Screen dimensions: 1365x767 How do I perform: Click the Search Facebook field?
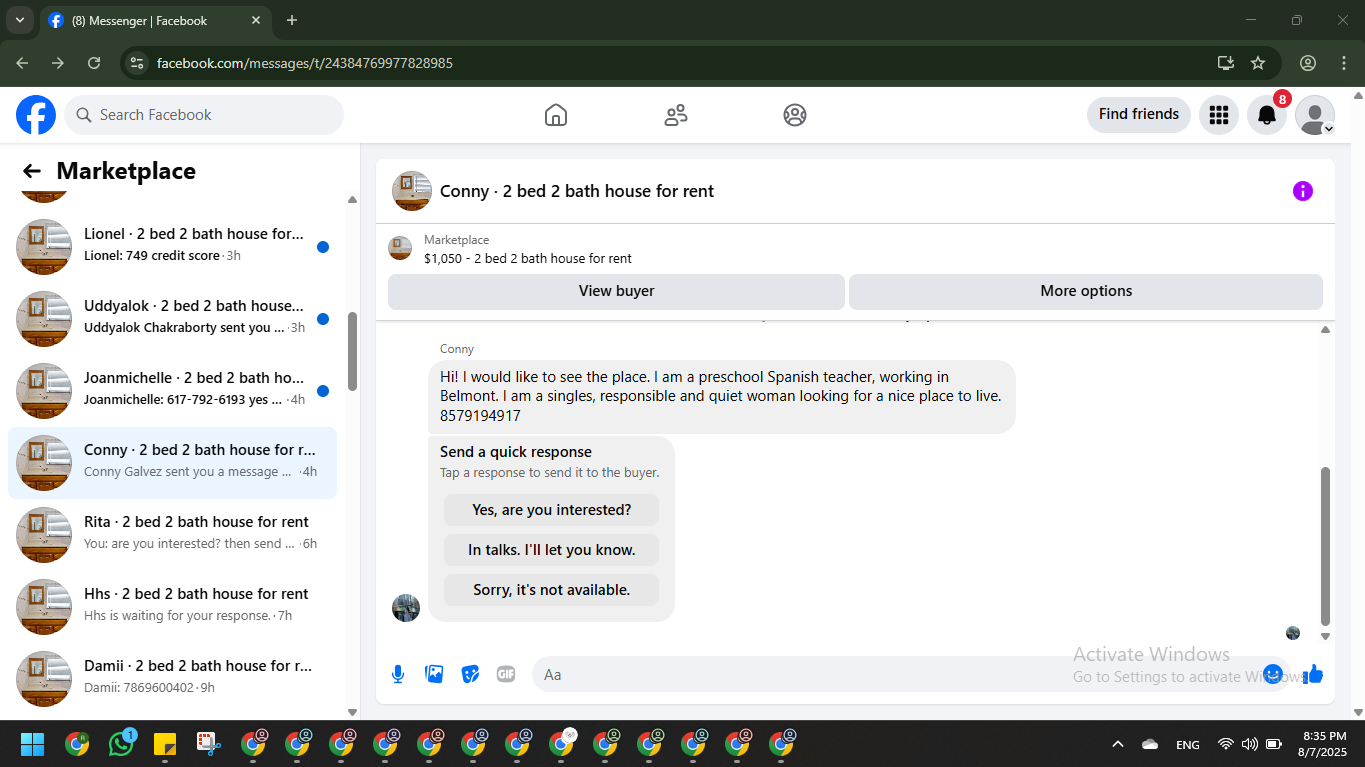pyautogui.click(x=204, y=115)
